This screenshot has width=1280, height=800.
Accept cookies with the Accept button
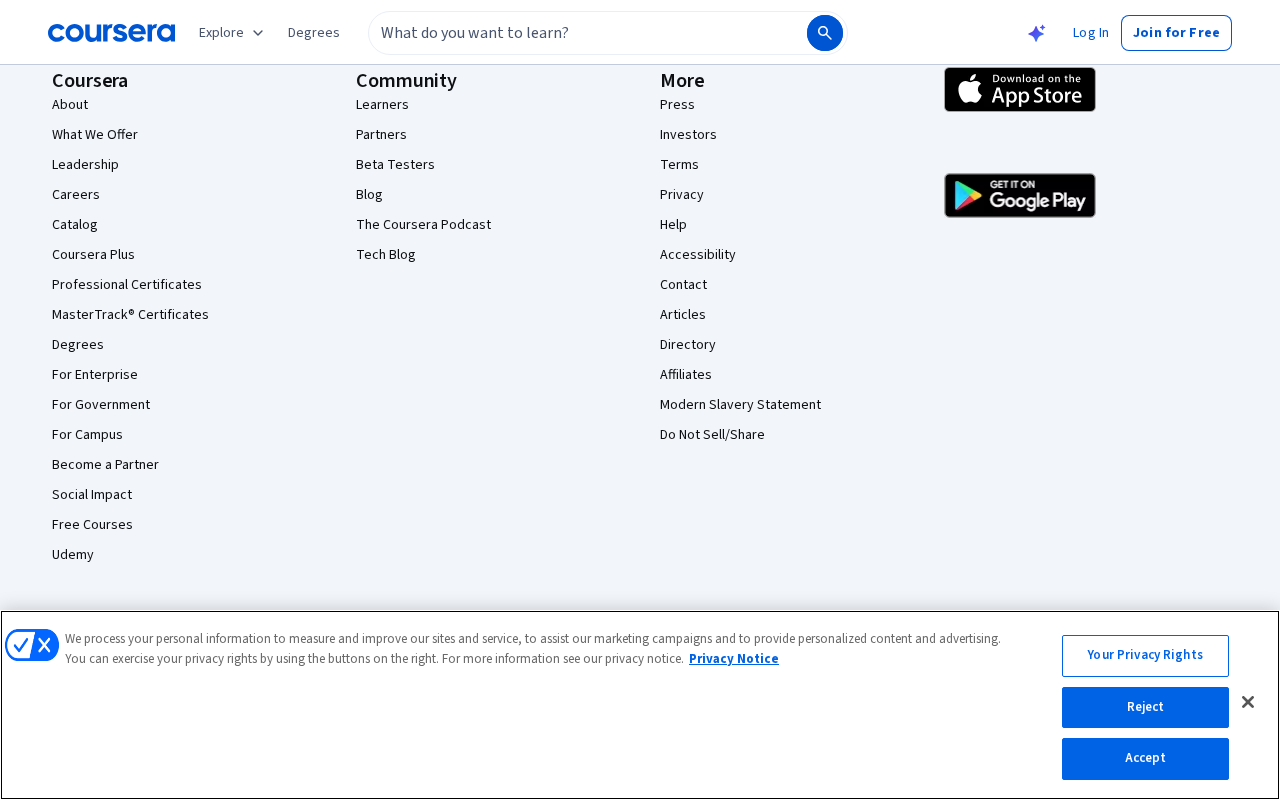tap(1145, 759)
